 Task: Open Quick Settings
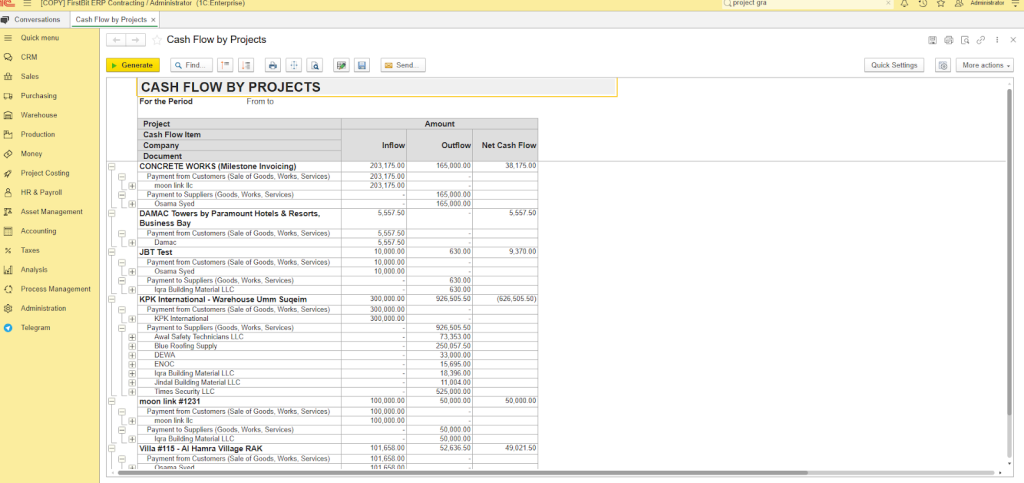coord(893,65)
